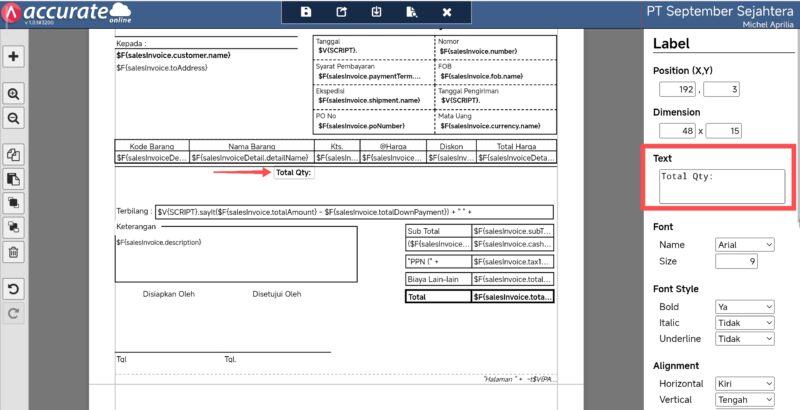Open the Bold dropdown set to Ya
800x410 pixels.
coord(745,306)
